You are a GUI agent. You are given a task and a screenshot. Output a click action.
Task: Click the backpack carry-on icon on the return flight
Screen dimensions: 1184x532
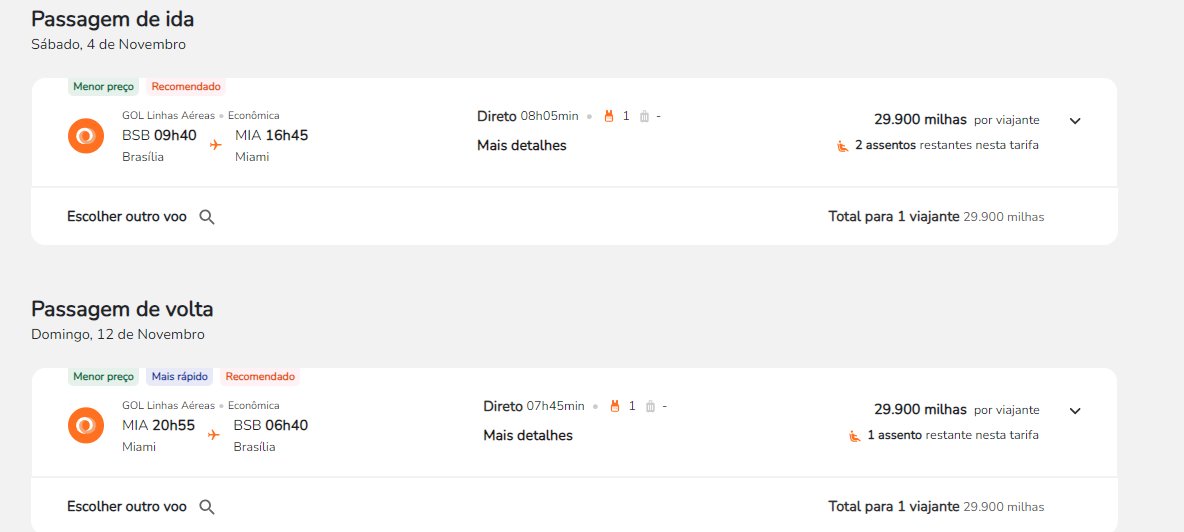(x=615, y=406)
